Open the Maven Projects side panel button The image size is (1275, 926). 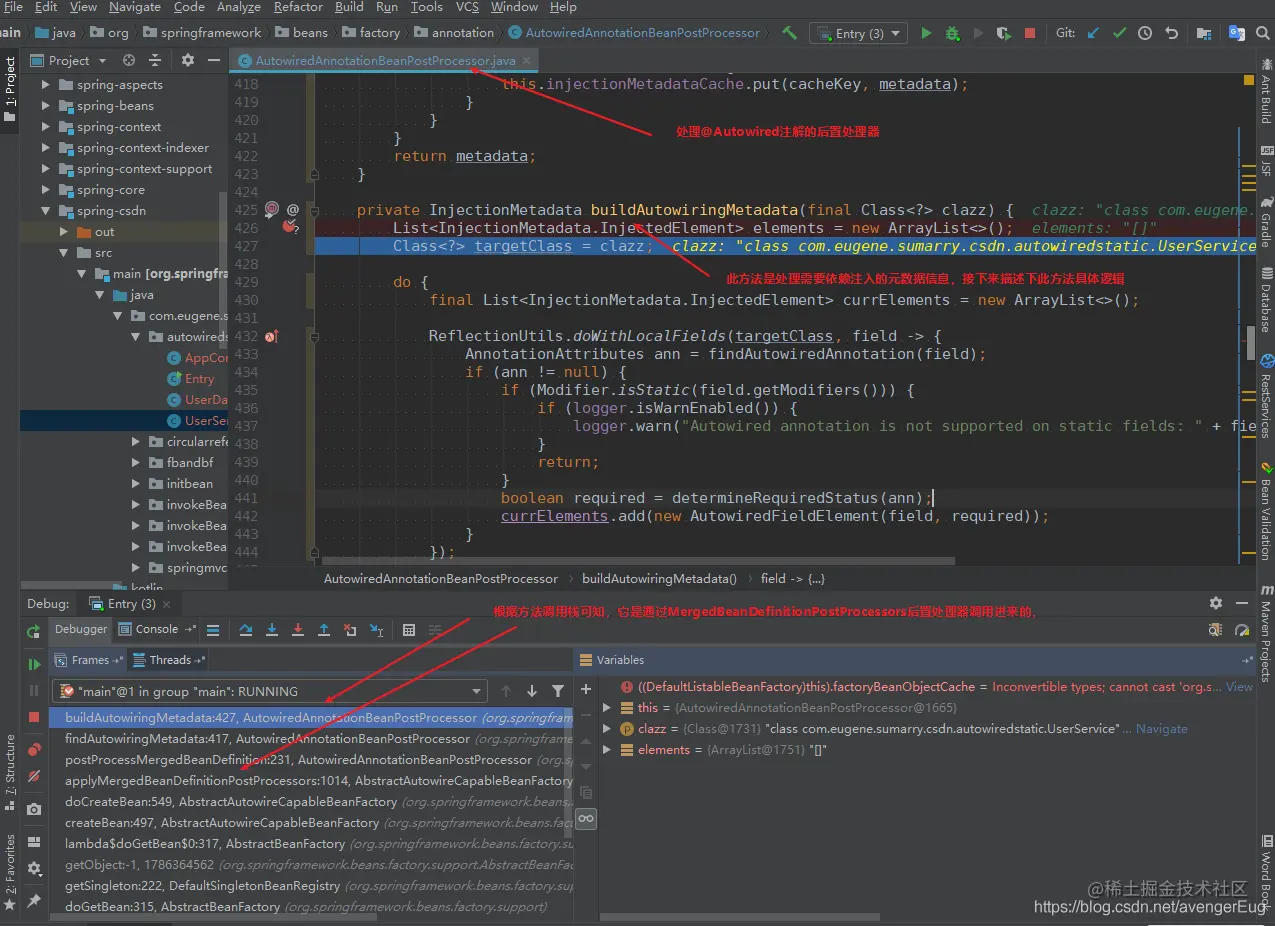pyautogui.click(x=1266, y=633)
